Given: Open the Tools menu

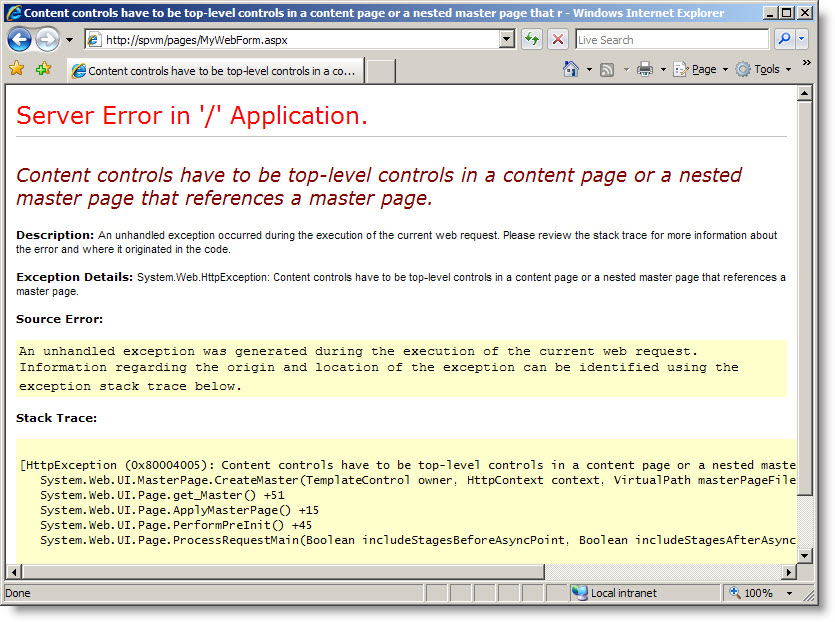Looking at the screenshot, I should coord(766,69).
